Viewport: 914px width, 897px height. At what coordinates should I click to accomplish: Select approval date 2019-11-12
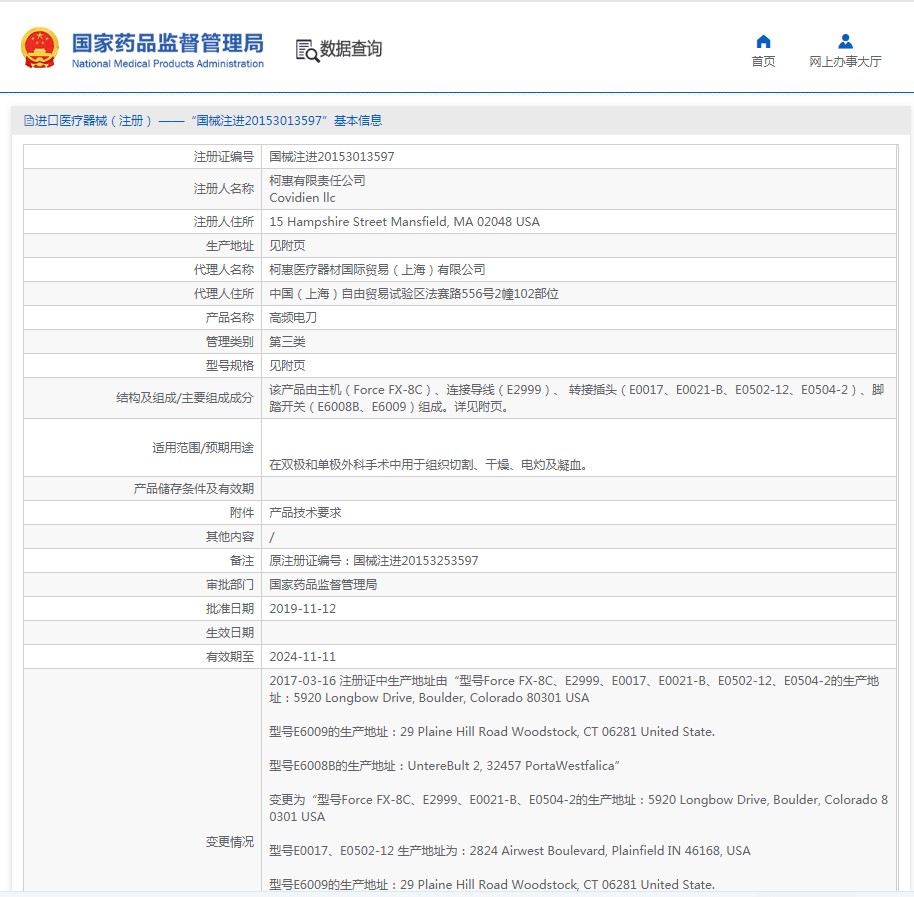point(303,608)
